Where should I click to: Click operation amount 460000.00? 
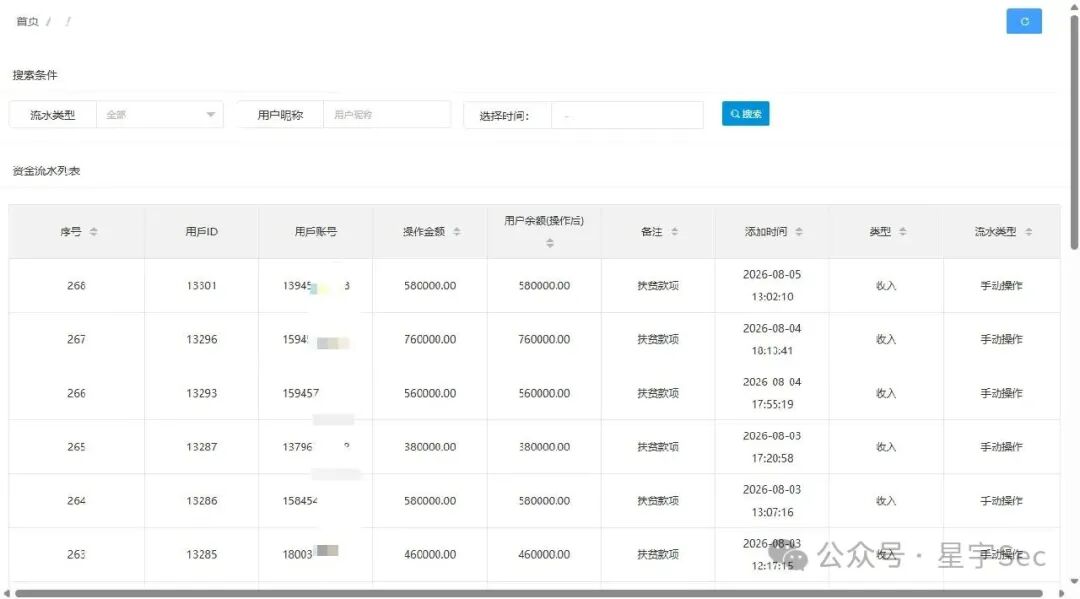[x=430, y=554]
